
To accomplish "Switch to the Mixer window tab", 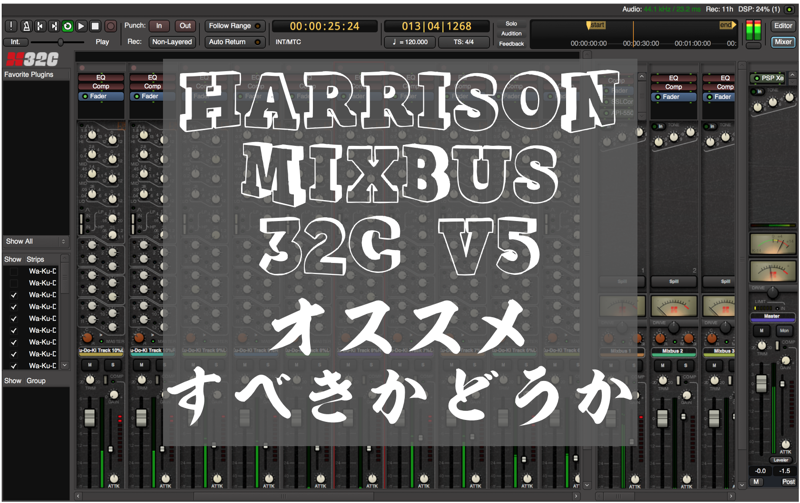I will click(783, 42).
